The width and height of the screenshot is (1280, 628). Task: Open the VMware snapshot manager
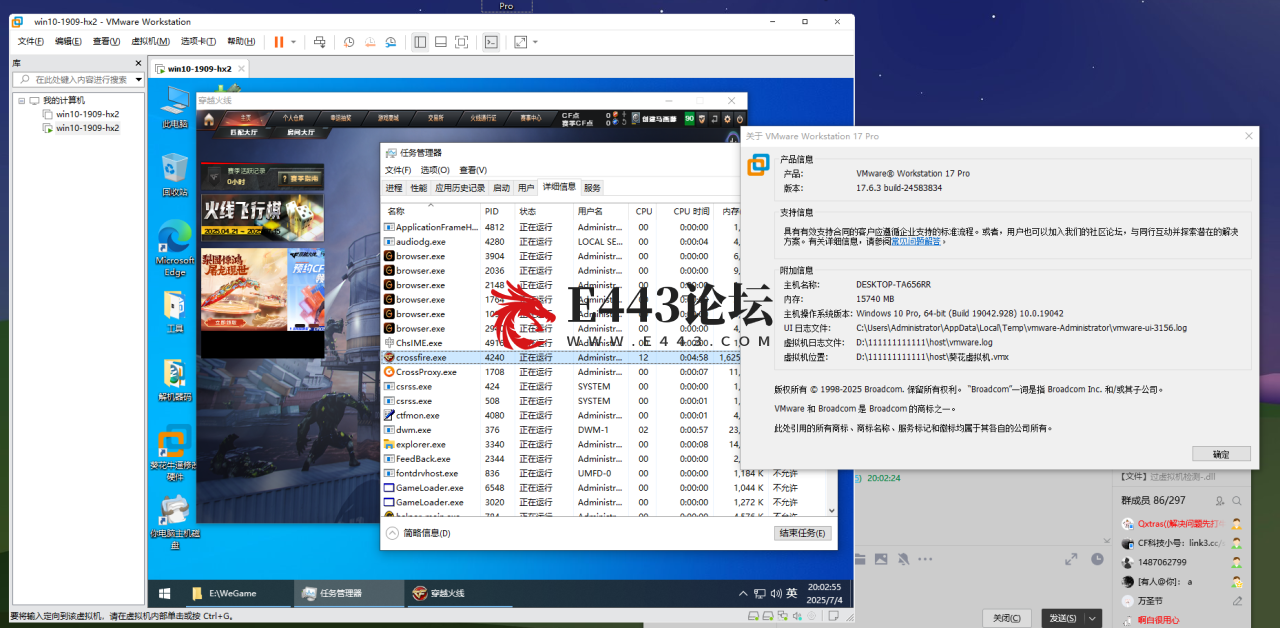[x=391, y=42]
